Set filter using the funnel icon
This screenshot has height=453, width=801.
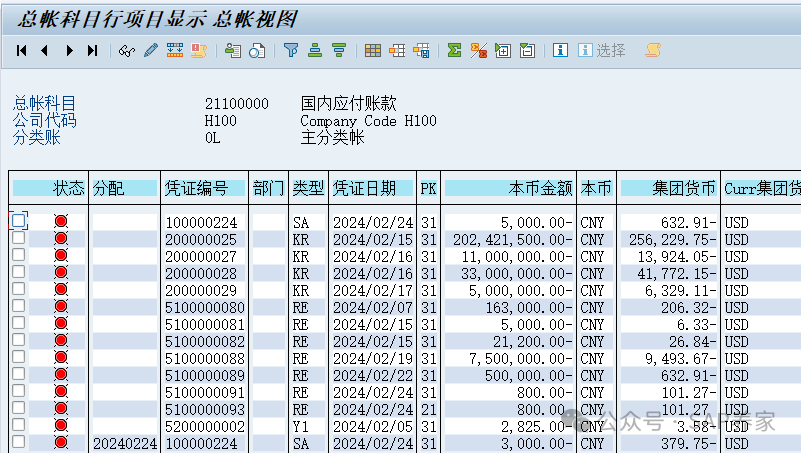[291, 51]
